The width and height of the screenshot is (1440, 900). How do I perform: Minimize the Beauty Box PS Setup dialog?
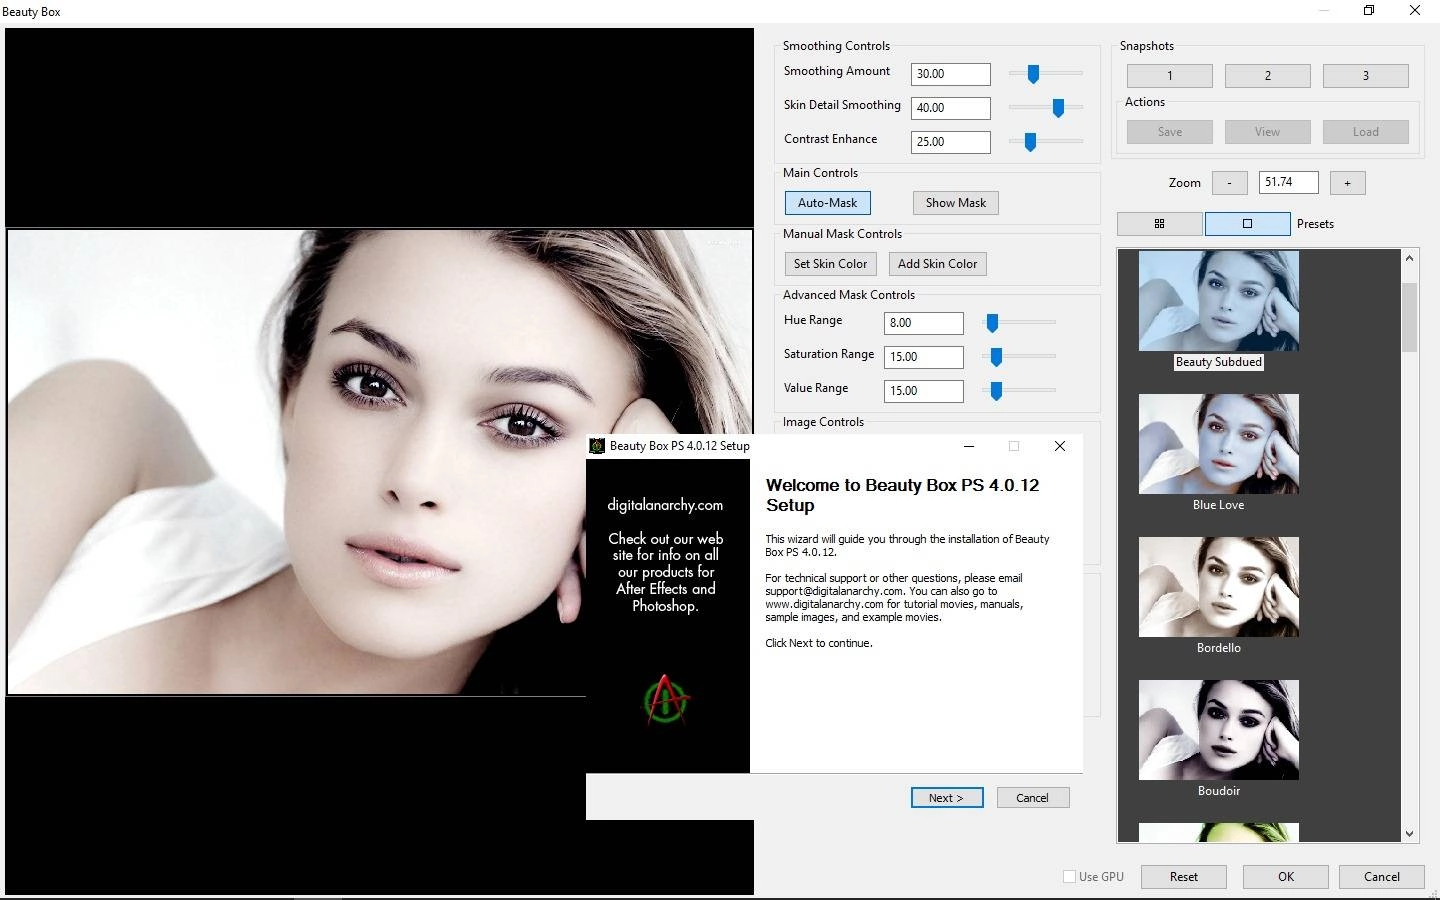969,446
